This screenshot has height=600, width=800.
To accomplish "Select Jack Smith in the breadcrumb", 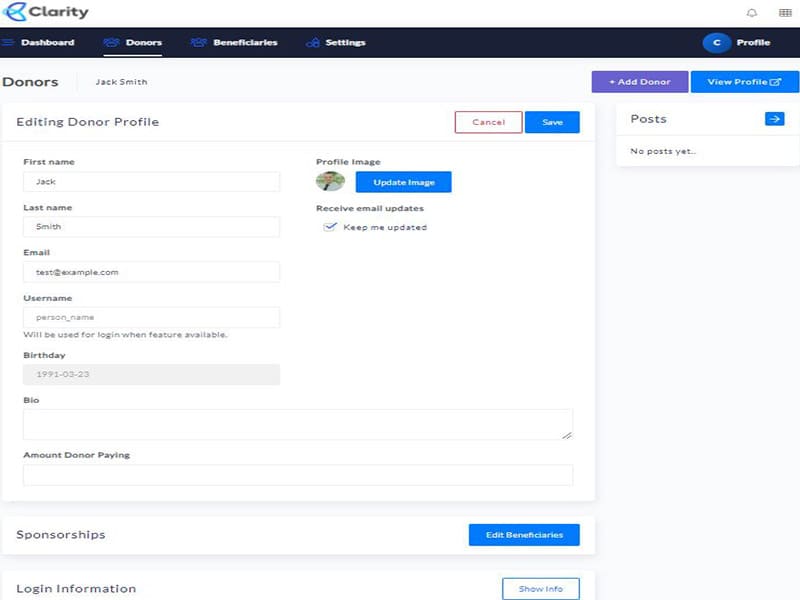I will pos(123,82).
